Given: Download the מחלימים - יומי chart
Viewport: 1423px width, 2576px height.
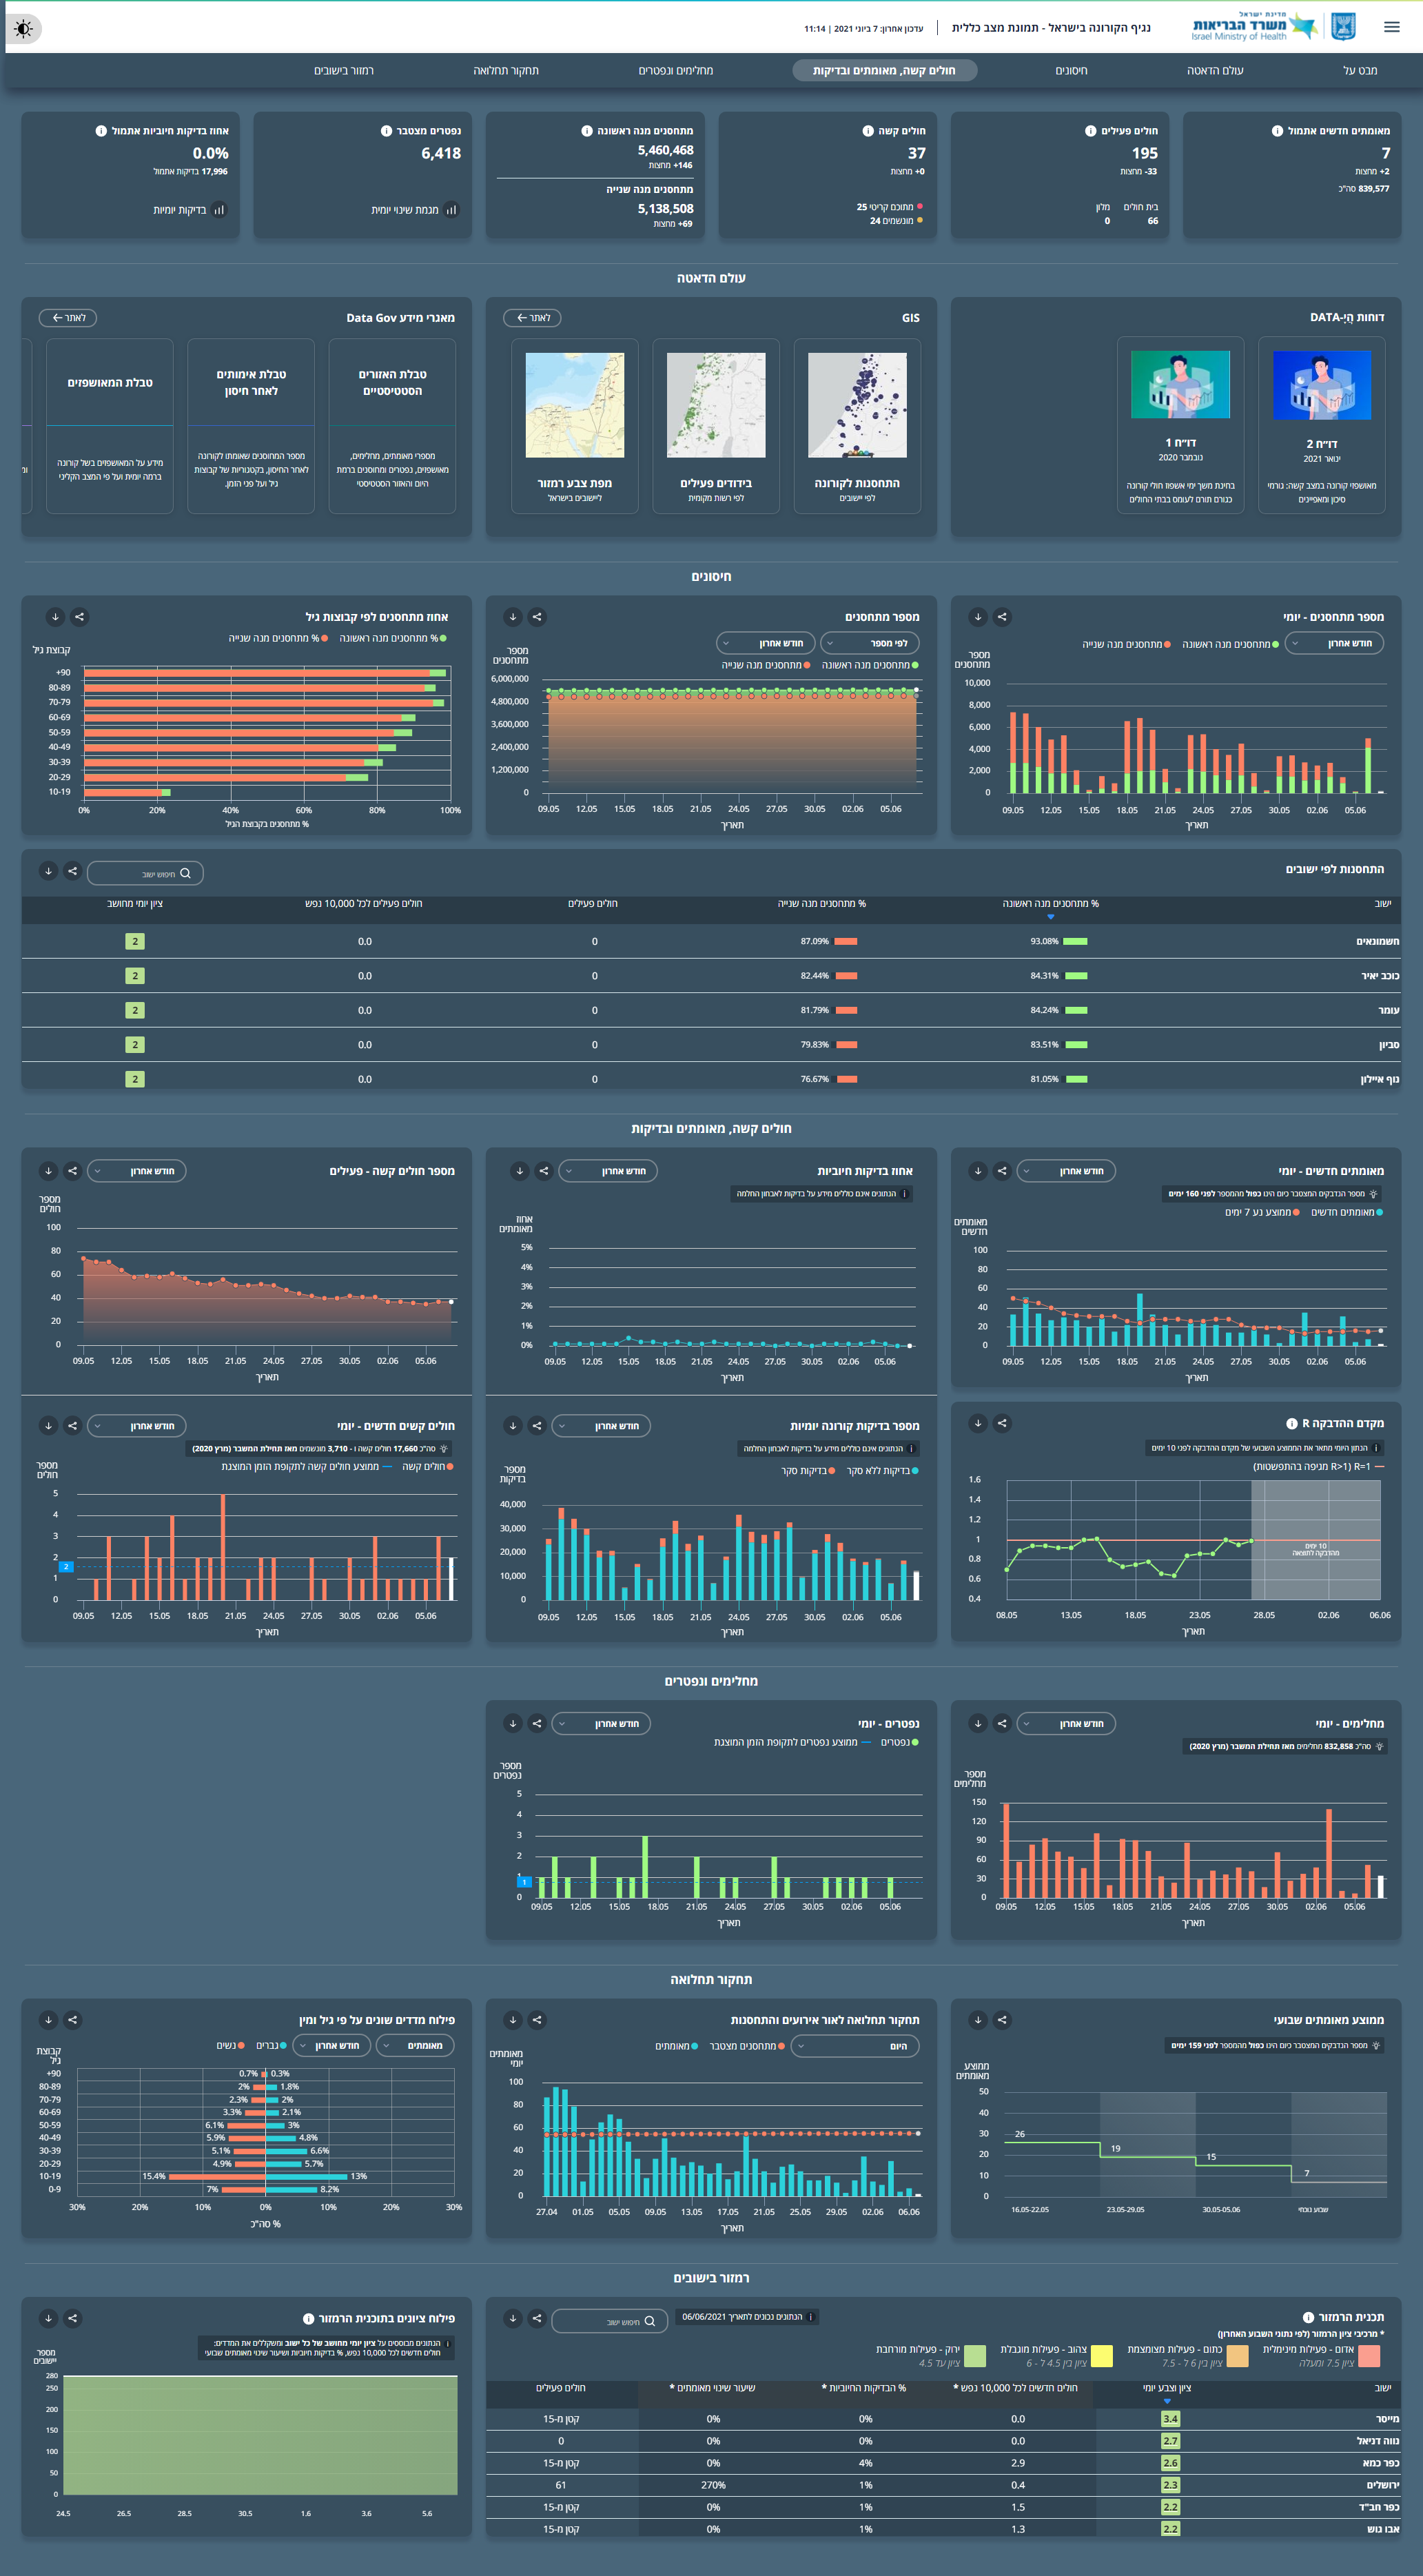Looking at the screenshot, I should click(x=978, y=1723).
